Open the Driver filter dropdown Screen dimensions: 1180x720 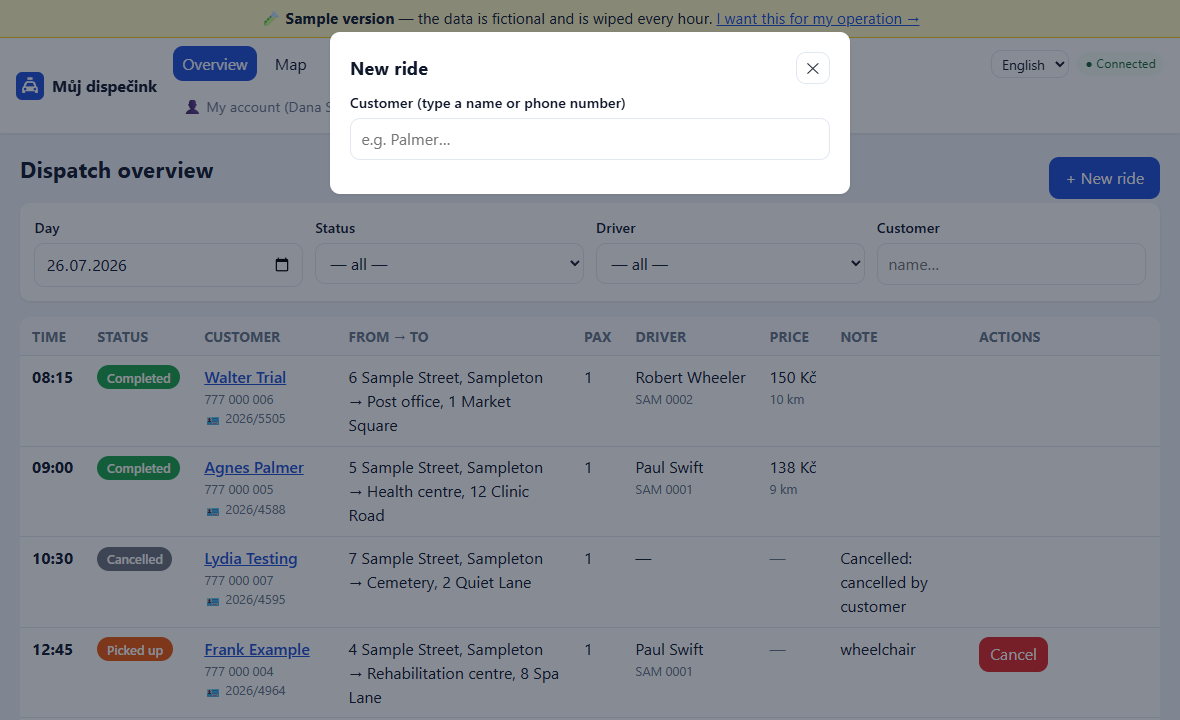point(730,264)
